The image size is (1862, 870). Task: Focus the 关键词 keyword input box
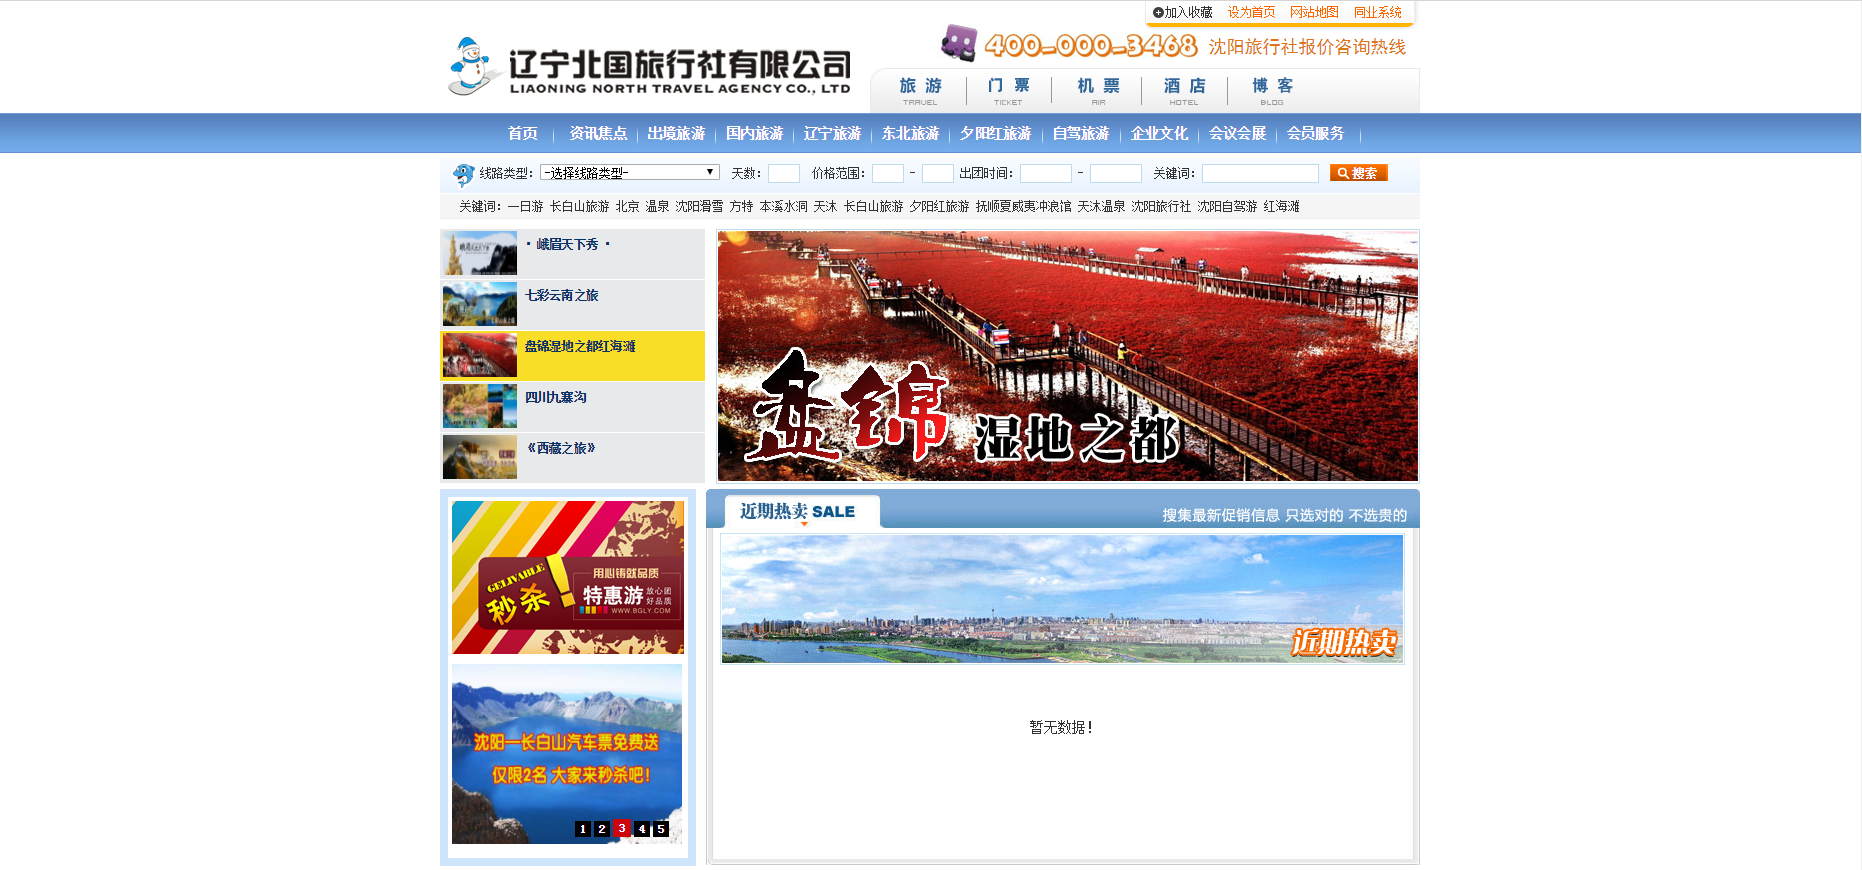[x=1259, y=173]
